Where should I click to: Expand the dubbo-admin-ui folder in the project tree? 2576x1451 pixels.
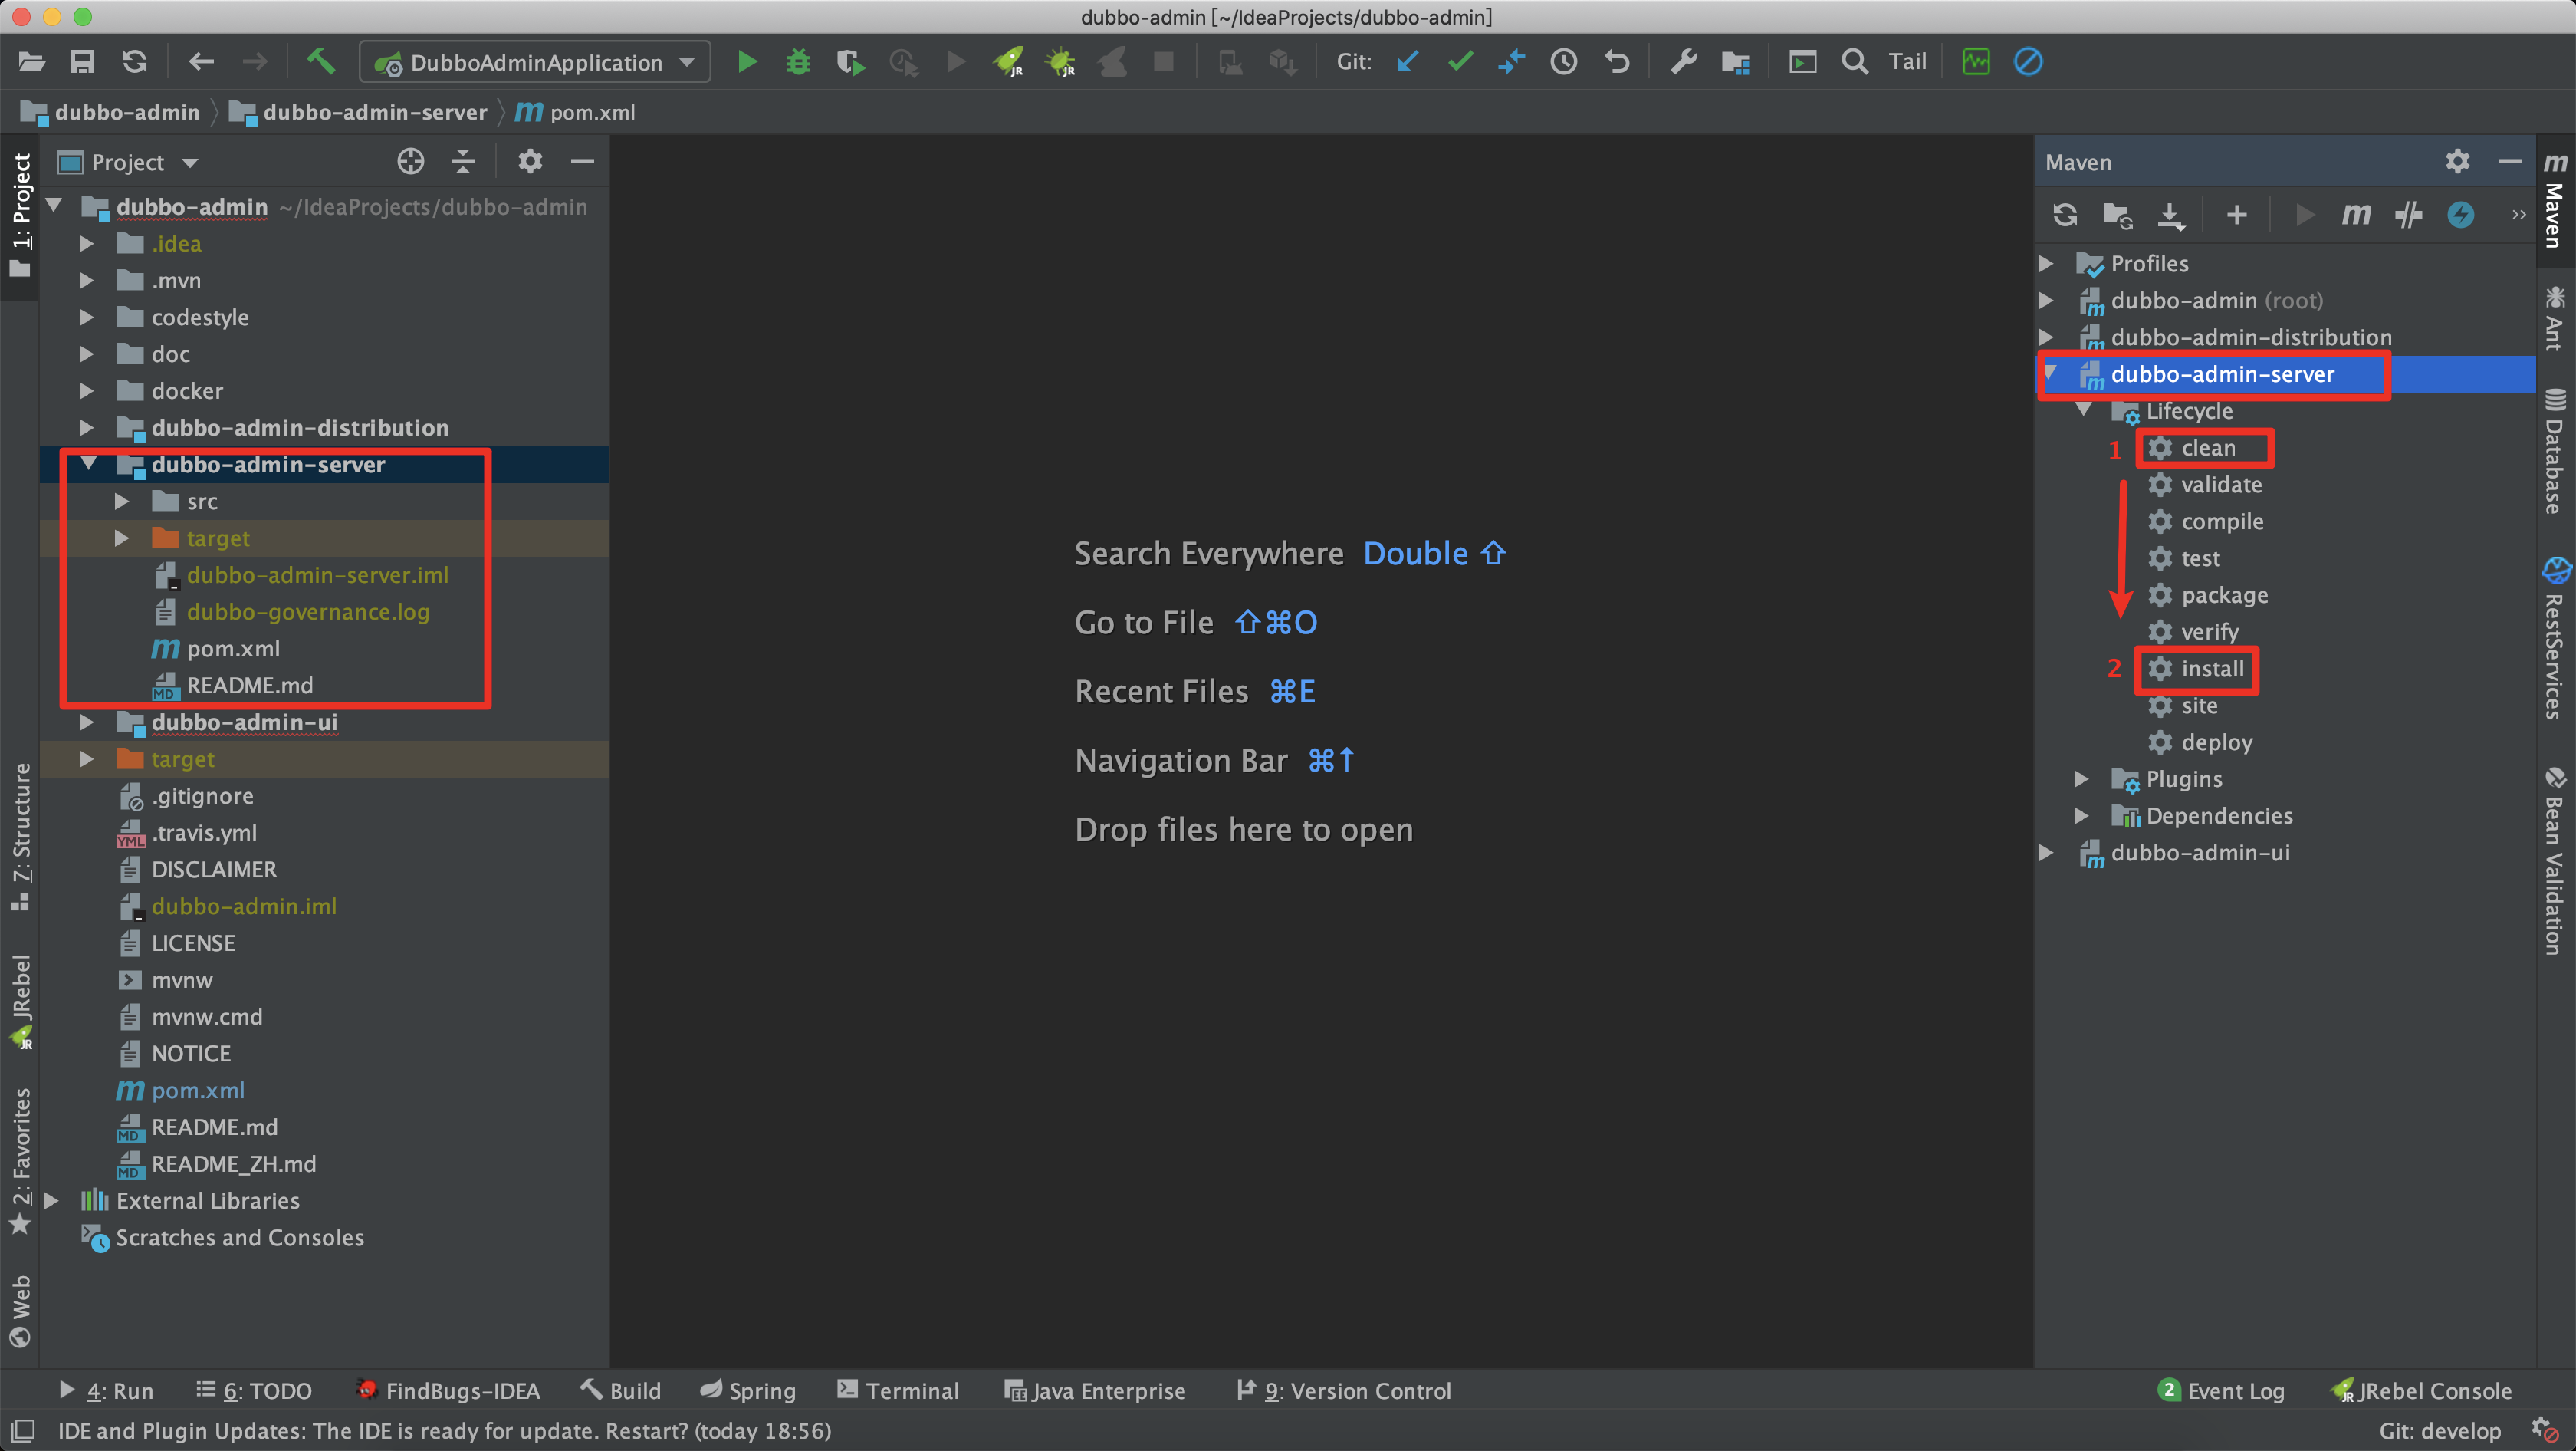click(x=87, y=723)
